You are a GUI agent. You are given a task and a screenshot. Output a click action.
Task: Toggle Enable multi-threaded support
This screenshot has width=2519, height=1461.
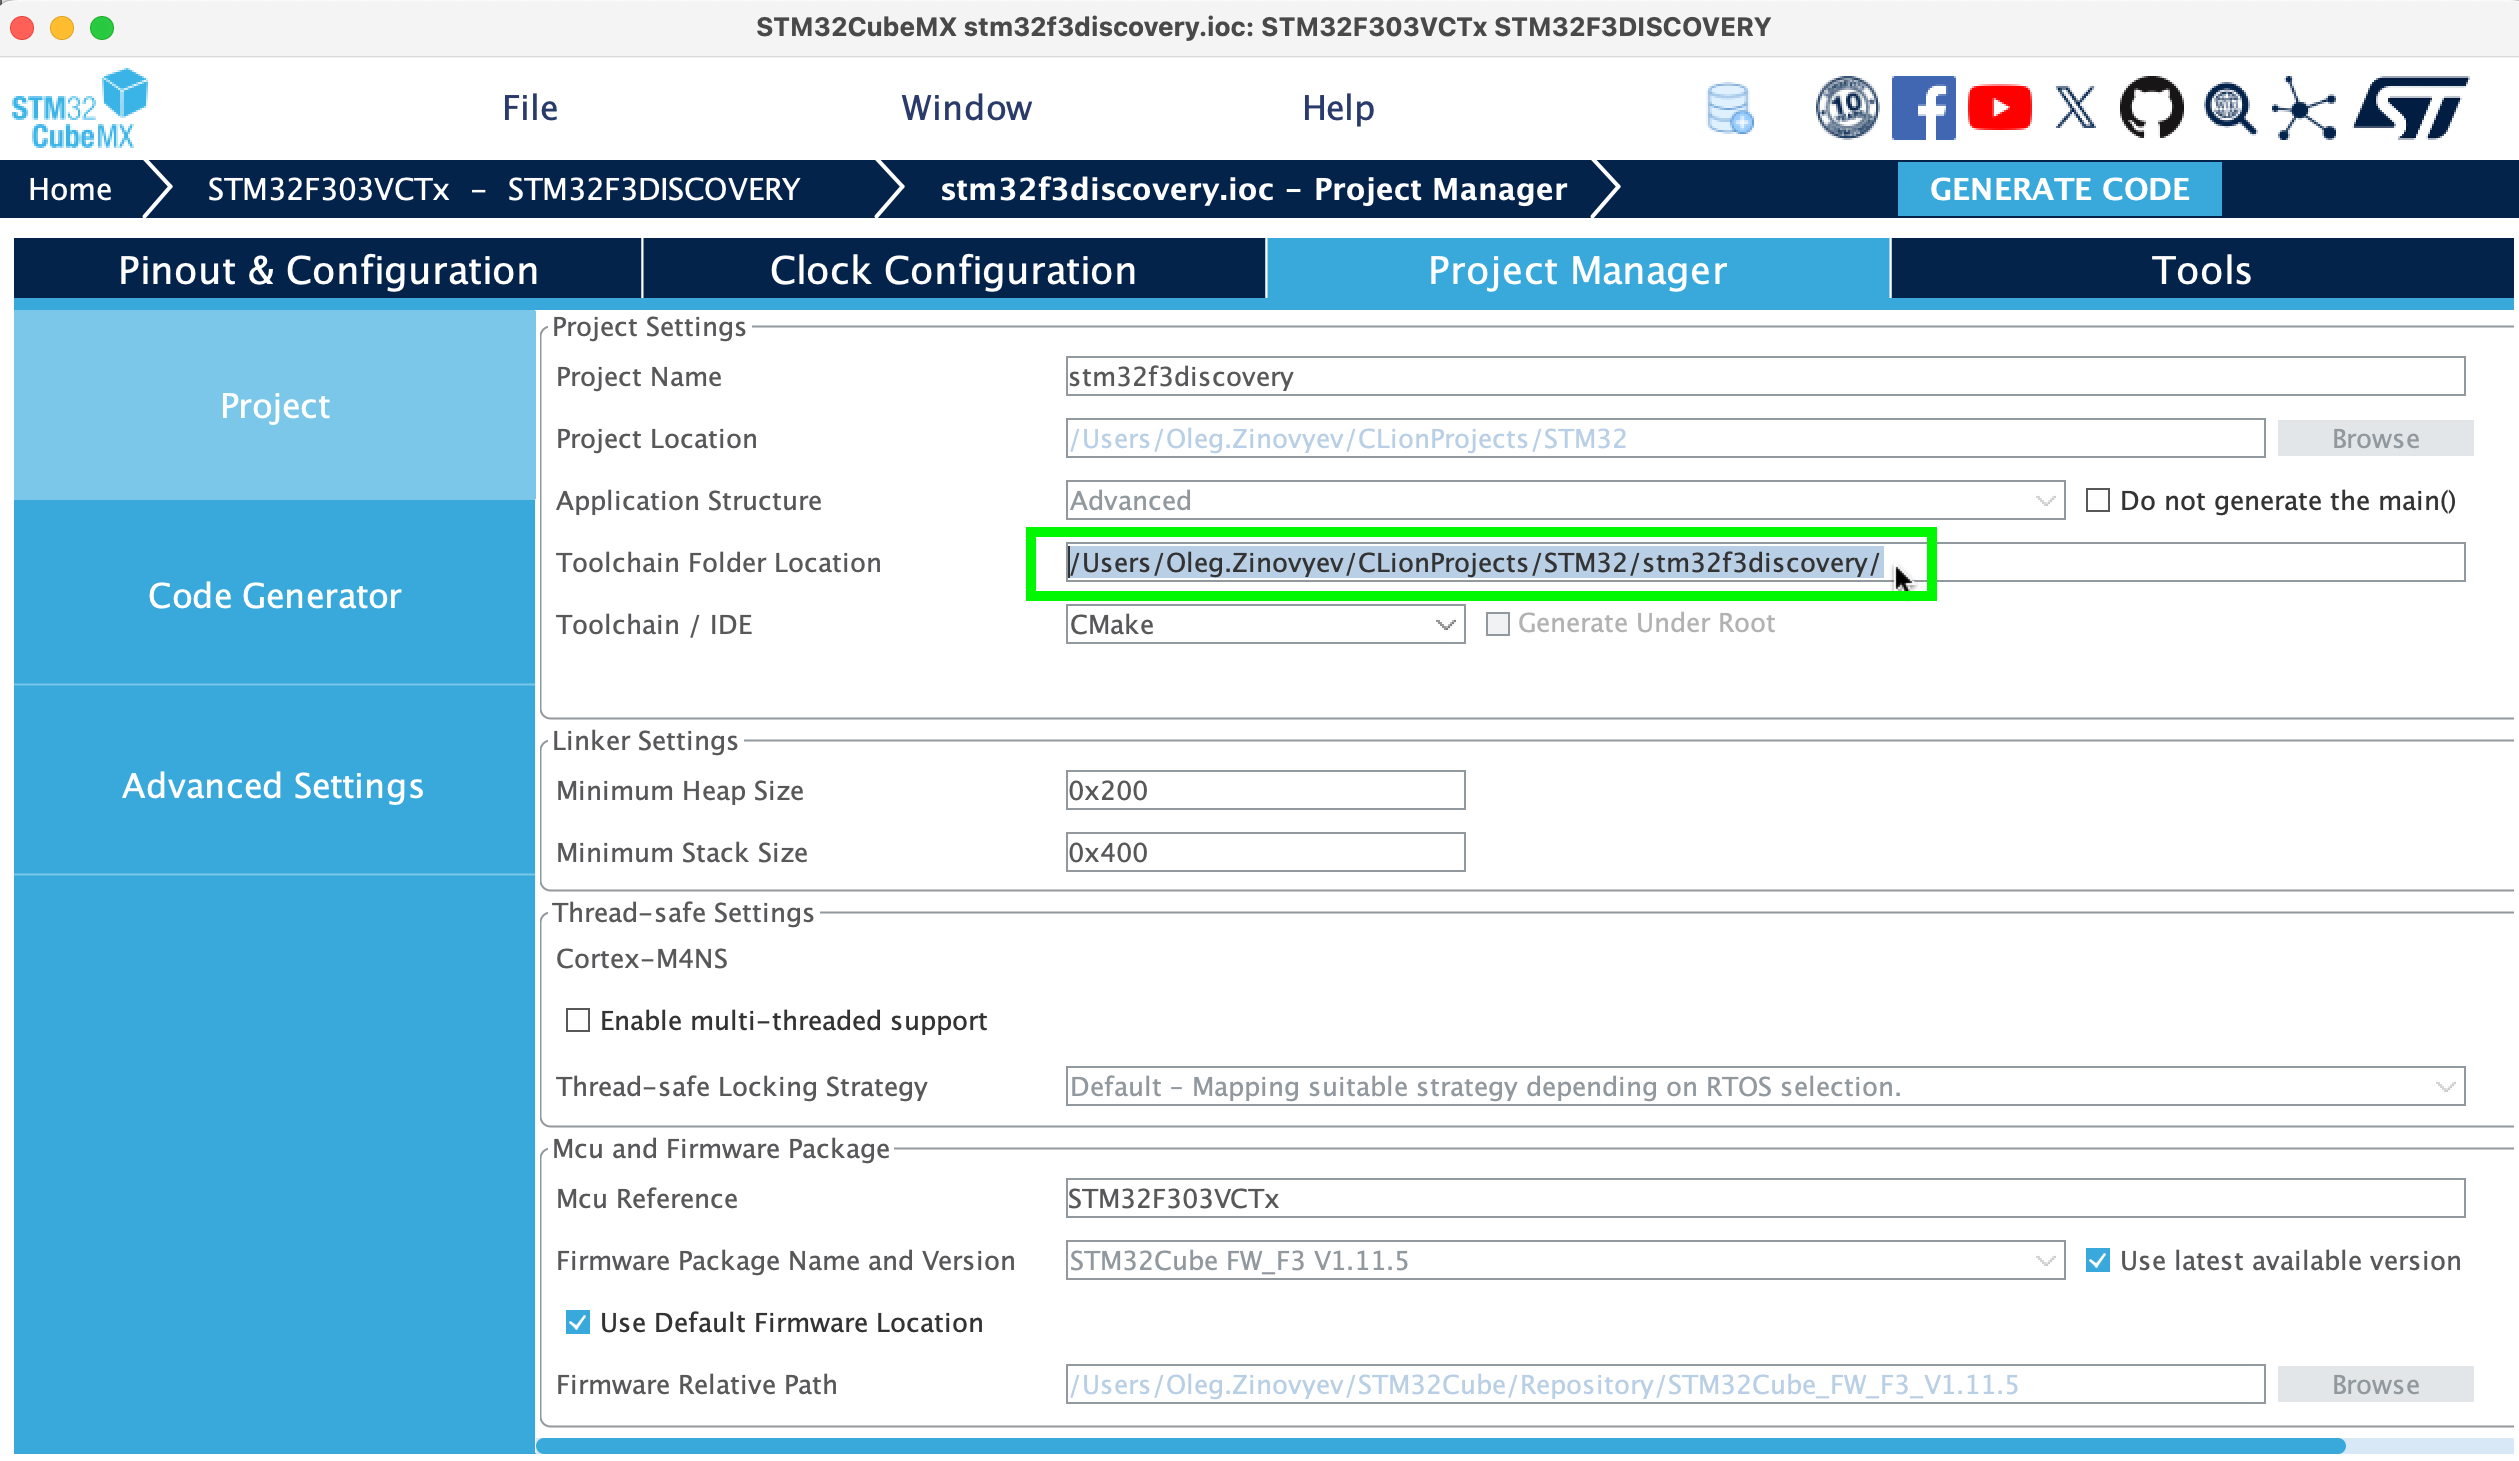click(x=577, y=1020)
